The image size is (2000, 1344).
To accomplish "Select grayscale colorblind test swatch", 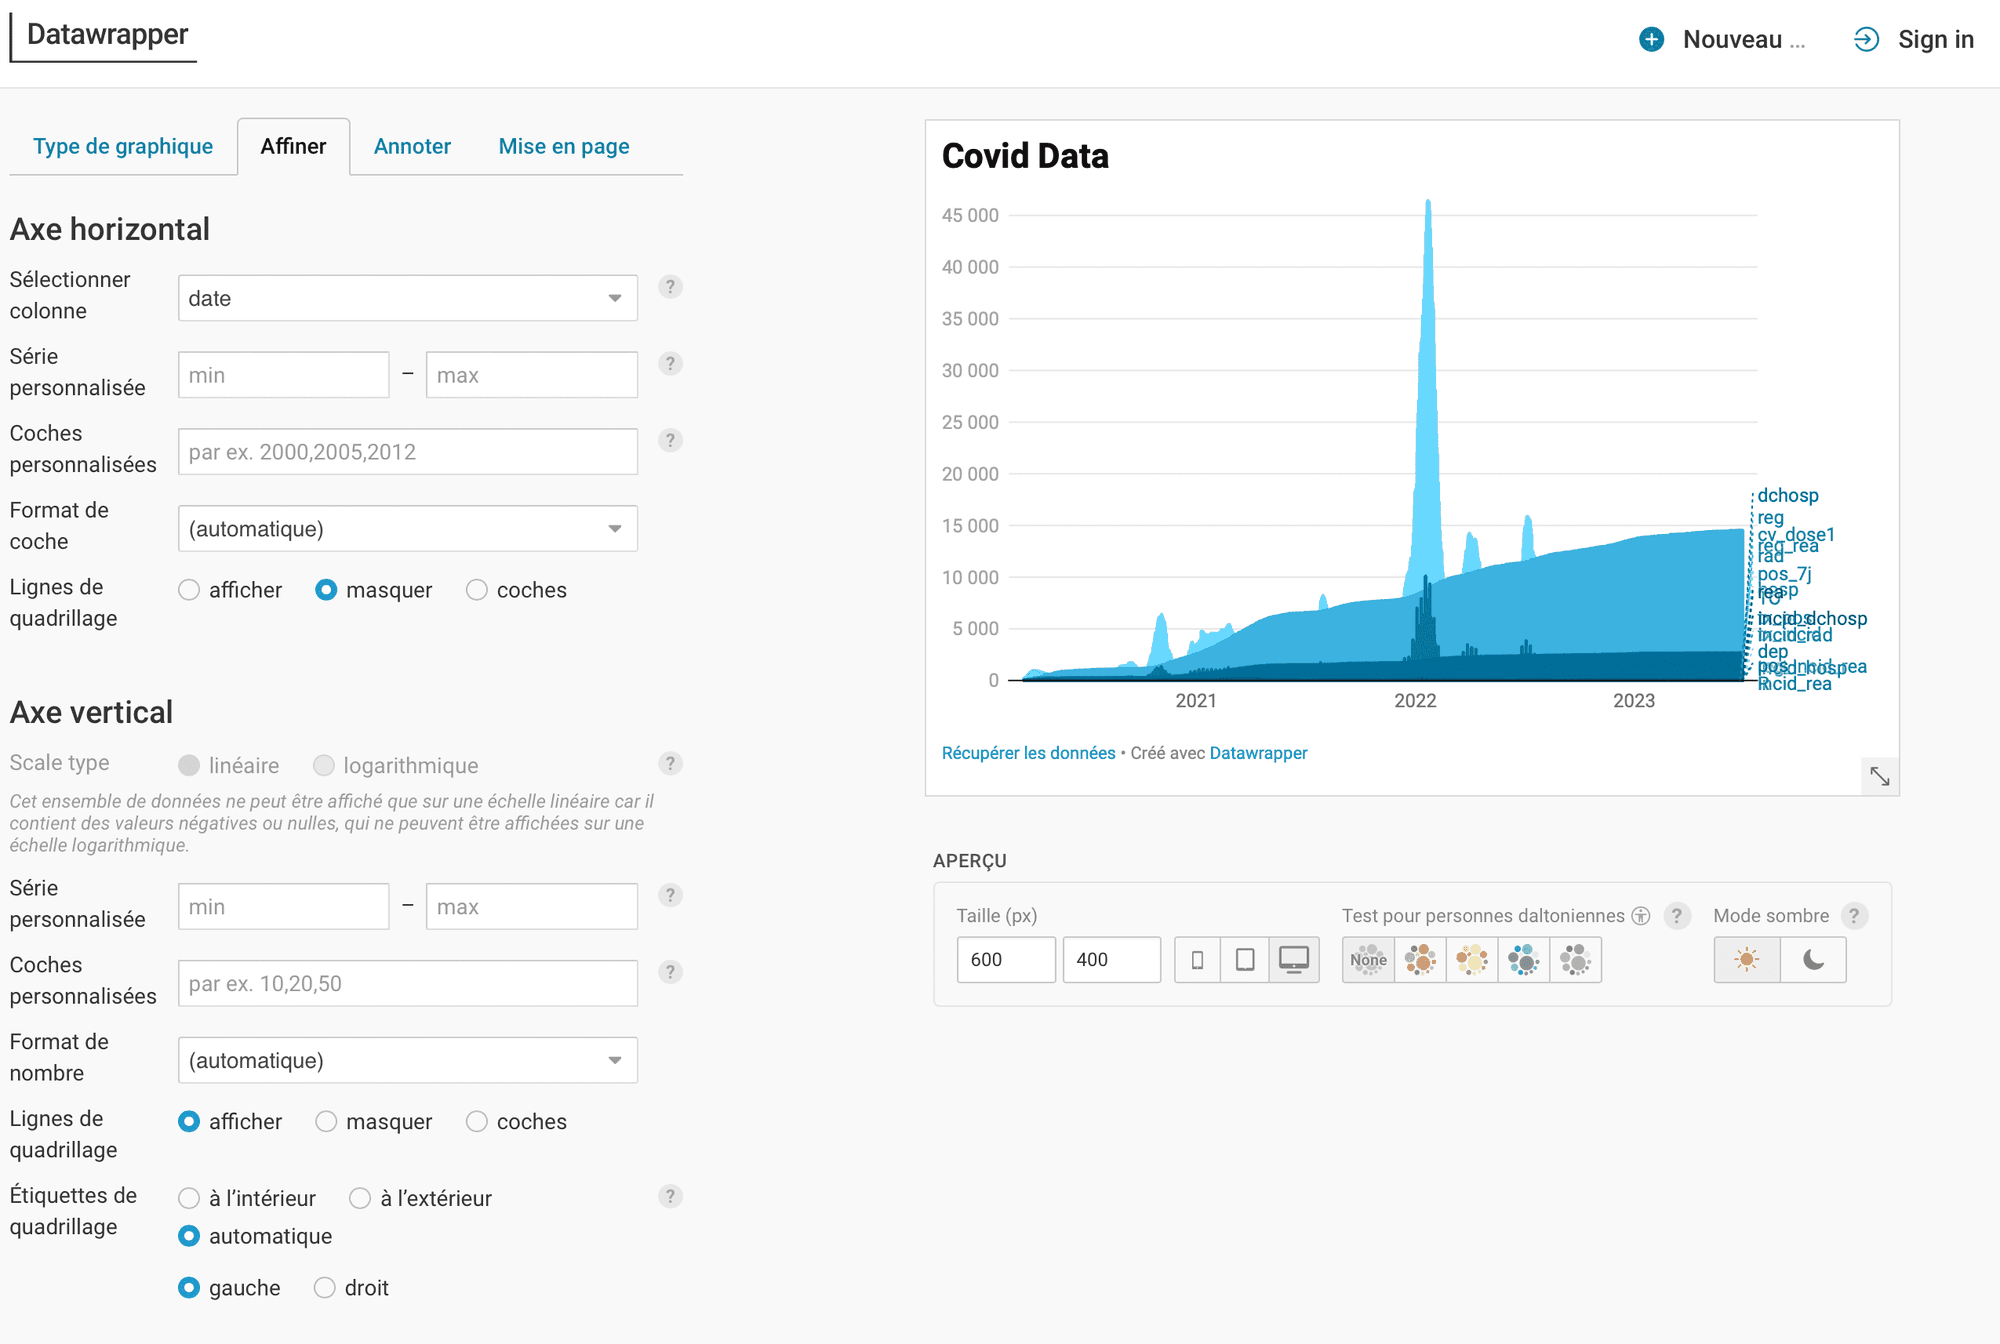I will [x=1575, y=960].
